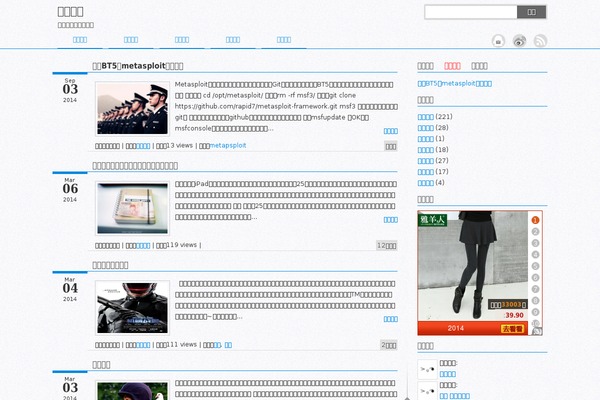Click the "Sep 03 2014" date badge
This screenshot has width=600, height=400.
70,90
